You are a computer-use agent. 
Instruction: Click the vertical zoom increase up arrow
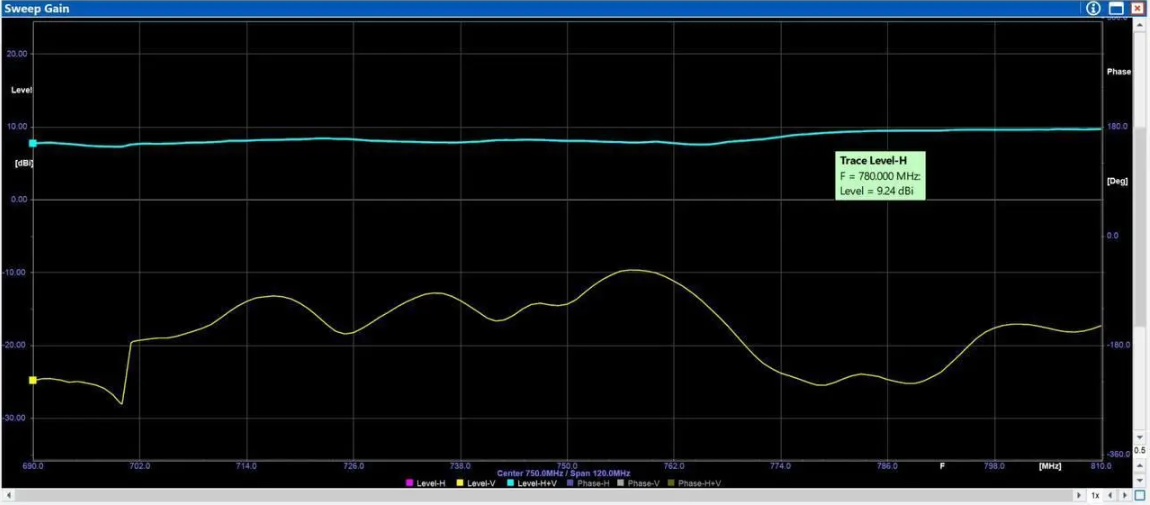click(1140, 465)
